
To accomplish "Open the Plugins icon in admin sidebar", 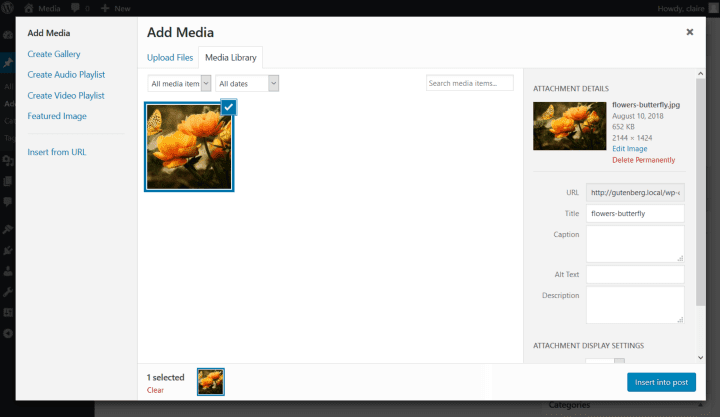I will coord(8,250).
